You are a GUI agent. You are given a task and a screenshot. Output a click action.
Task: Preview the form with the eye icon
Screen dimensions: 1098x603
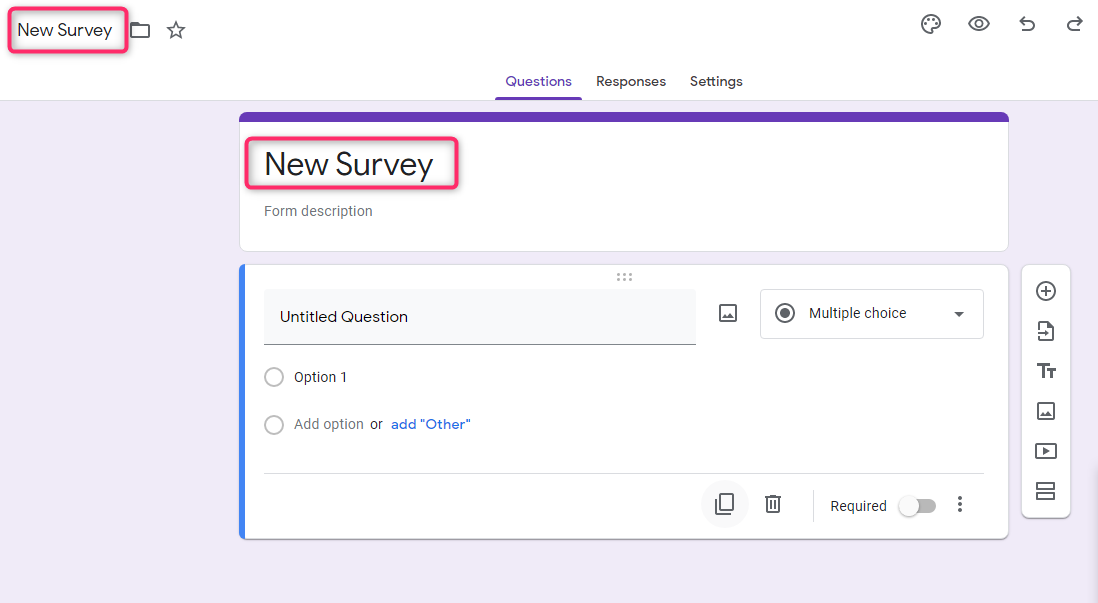point(978,25)
